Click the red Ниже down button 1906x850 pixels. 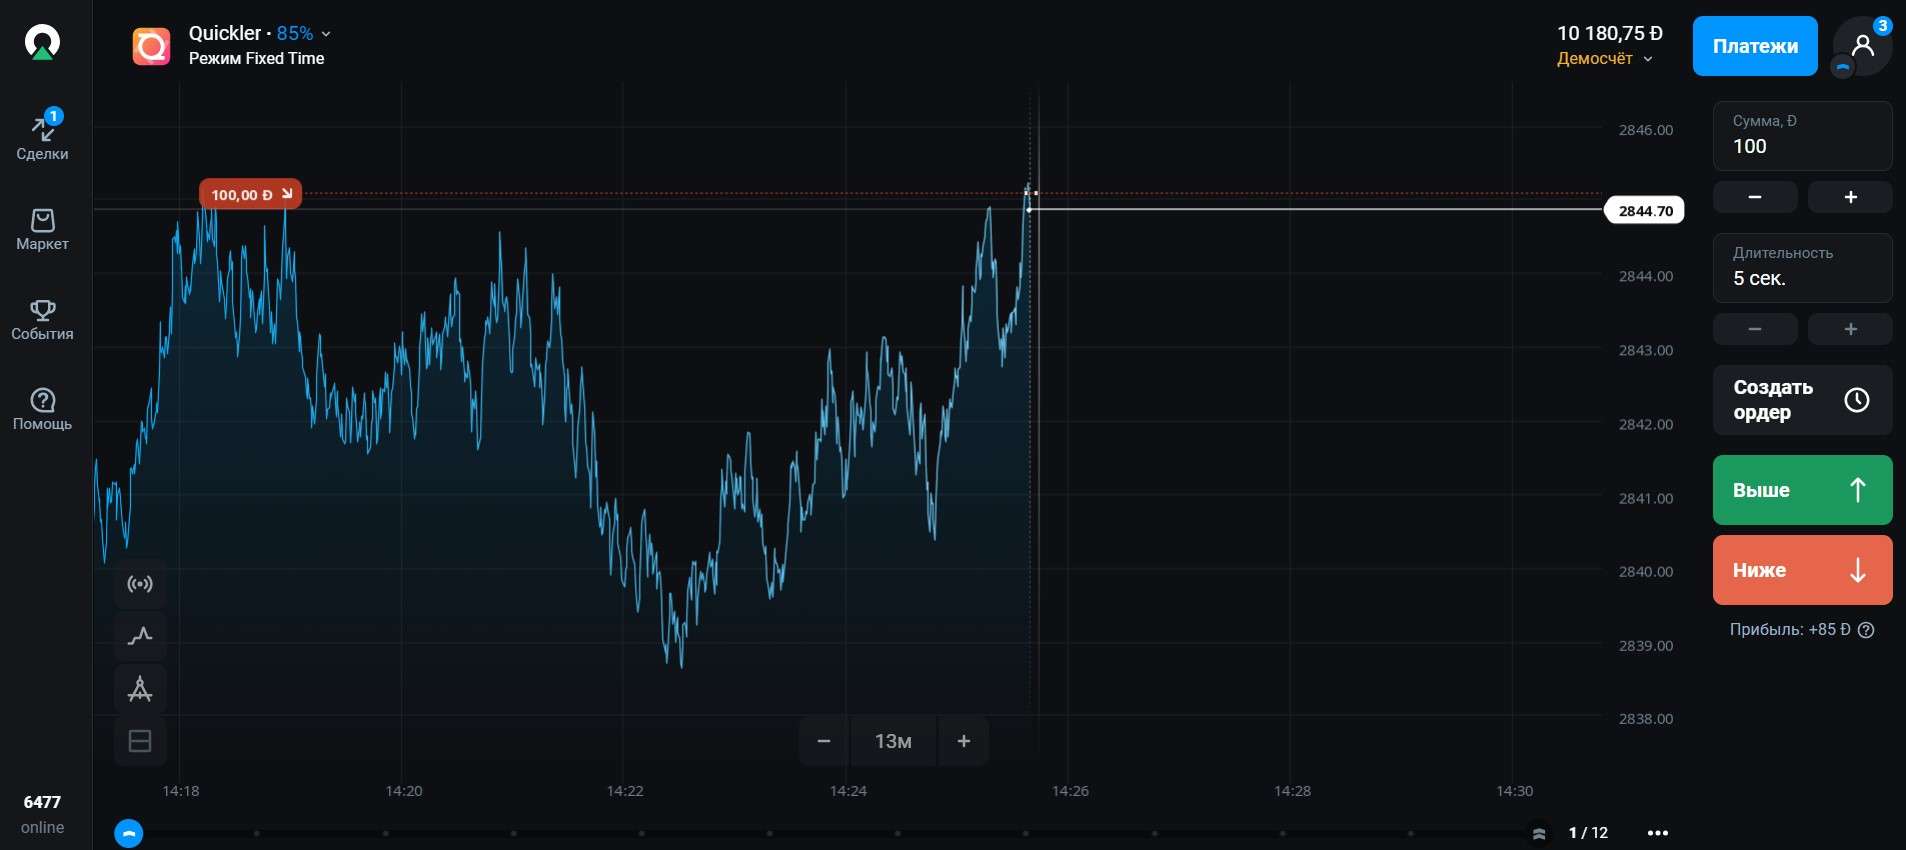coord(1802,570)
